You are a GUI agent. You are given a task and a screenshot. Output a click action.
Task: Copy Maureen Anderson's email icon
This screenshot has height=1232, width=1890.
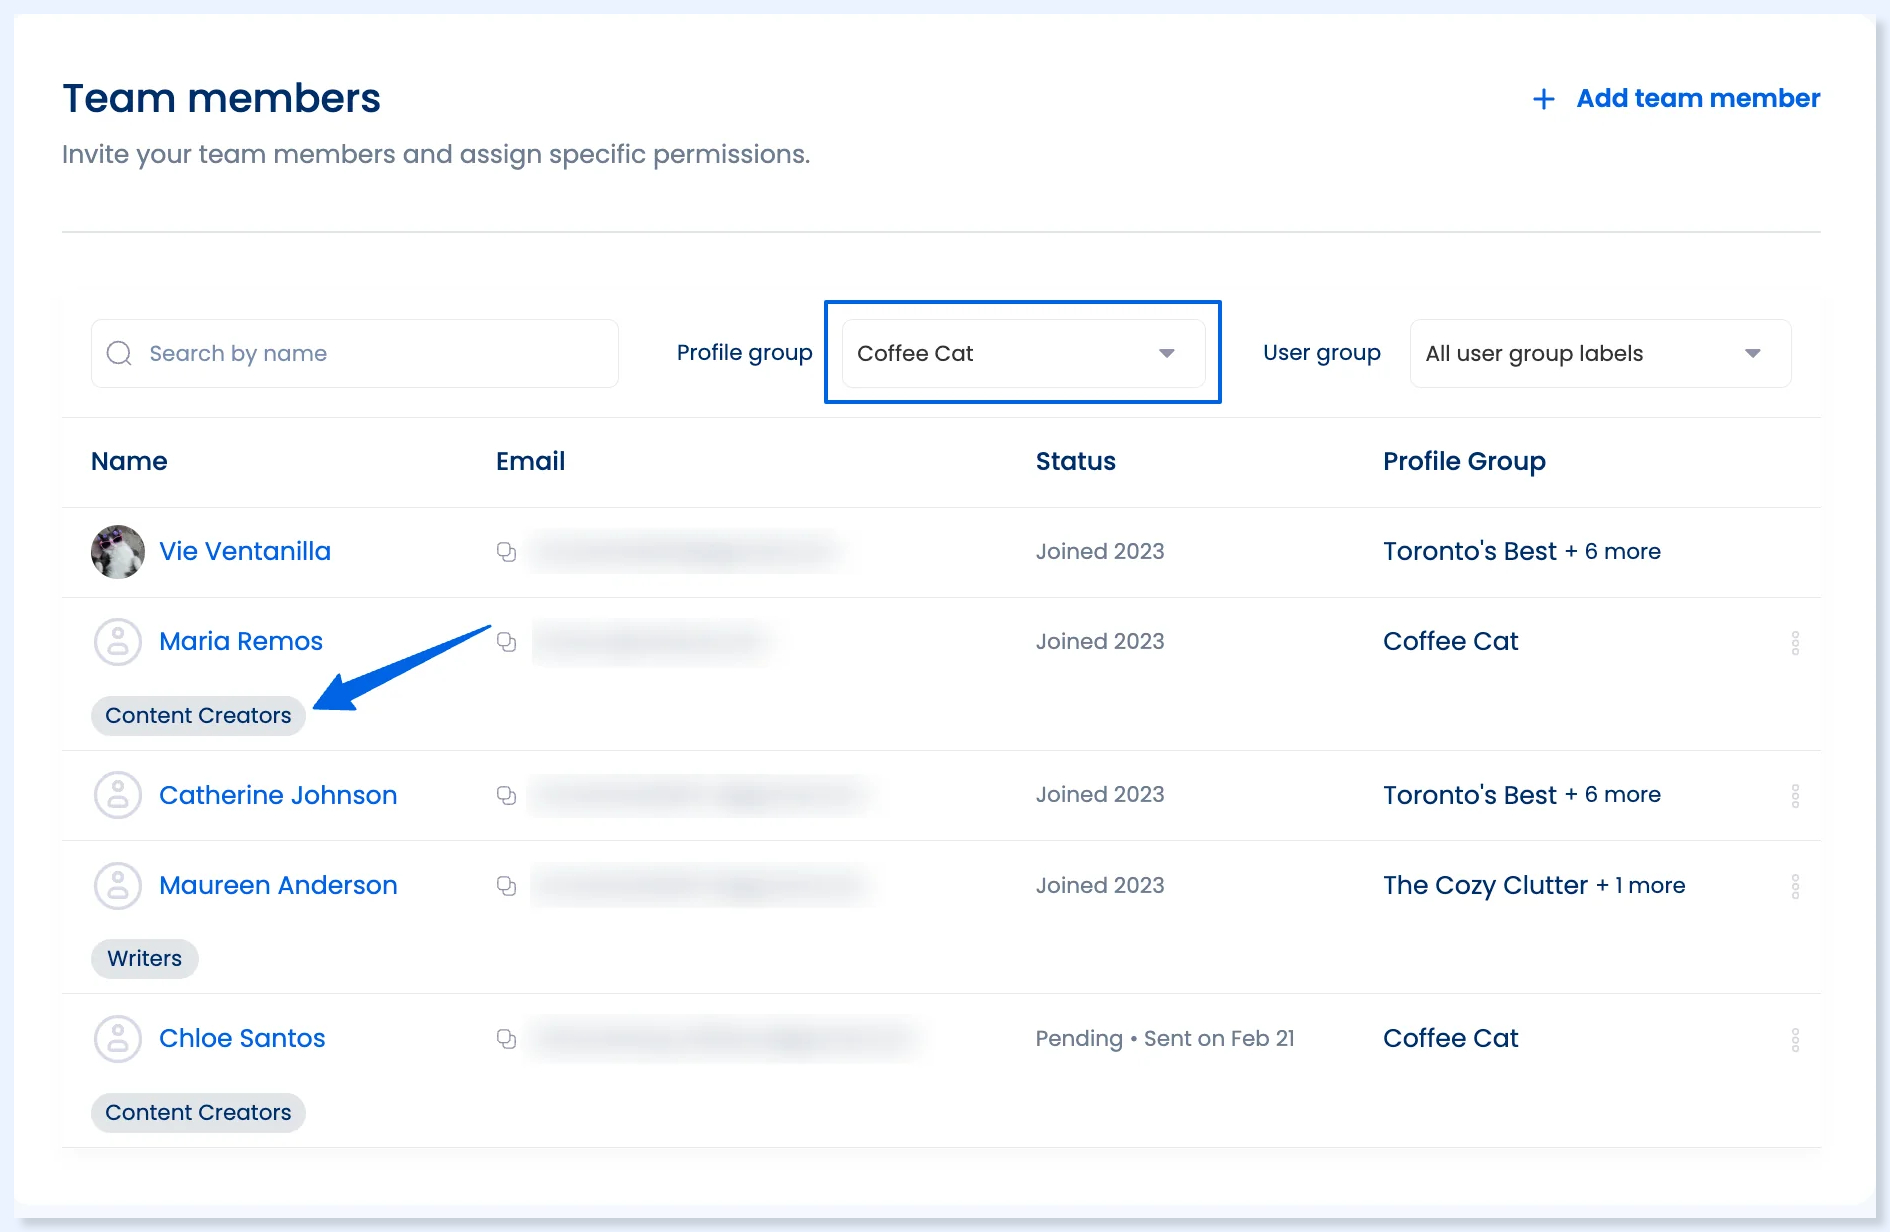[506, 886]
